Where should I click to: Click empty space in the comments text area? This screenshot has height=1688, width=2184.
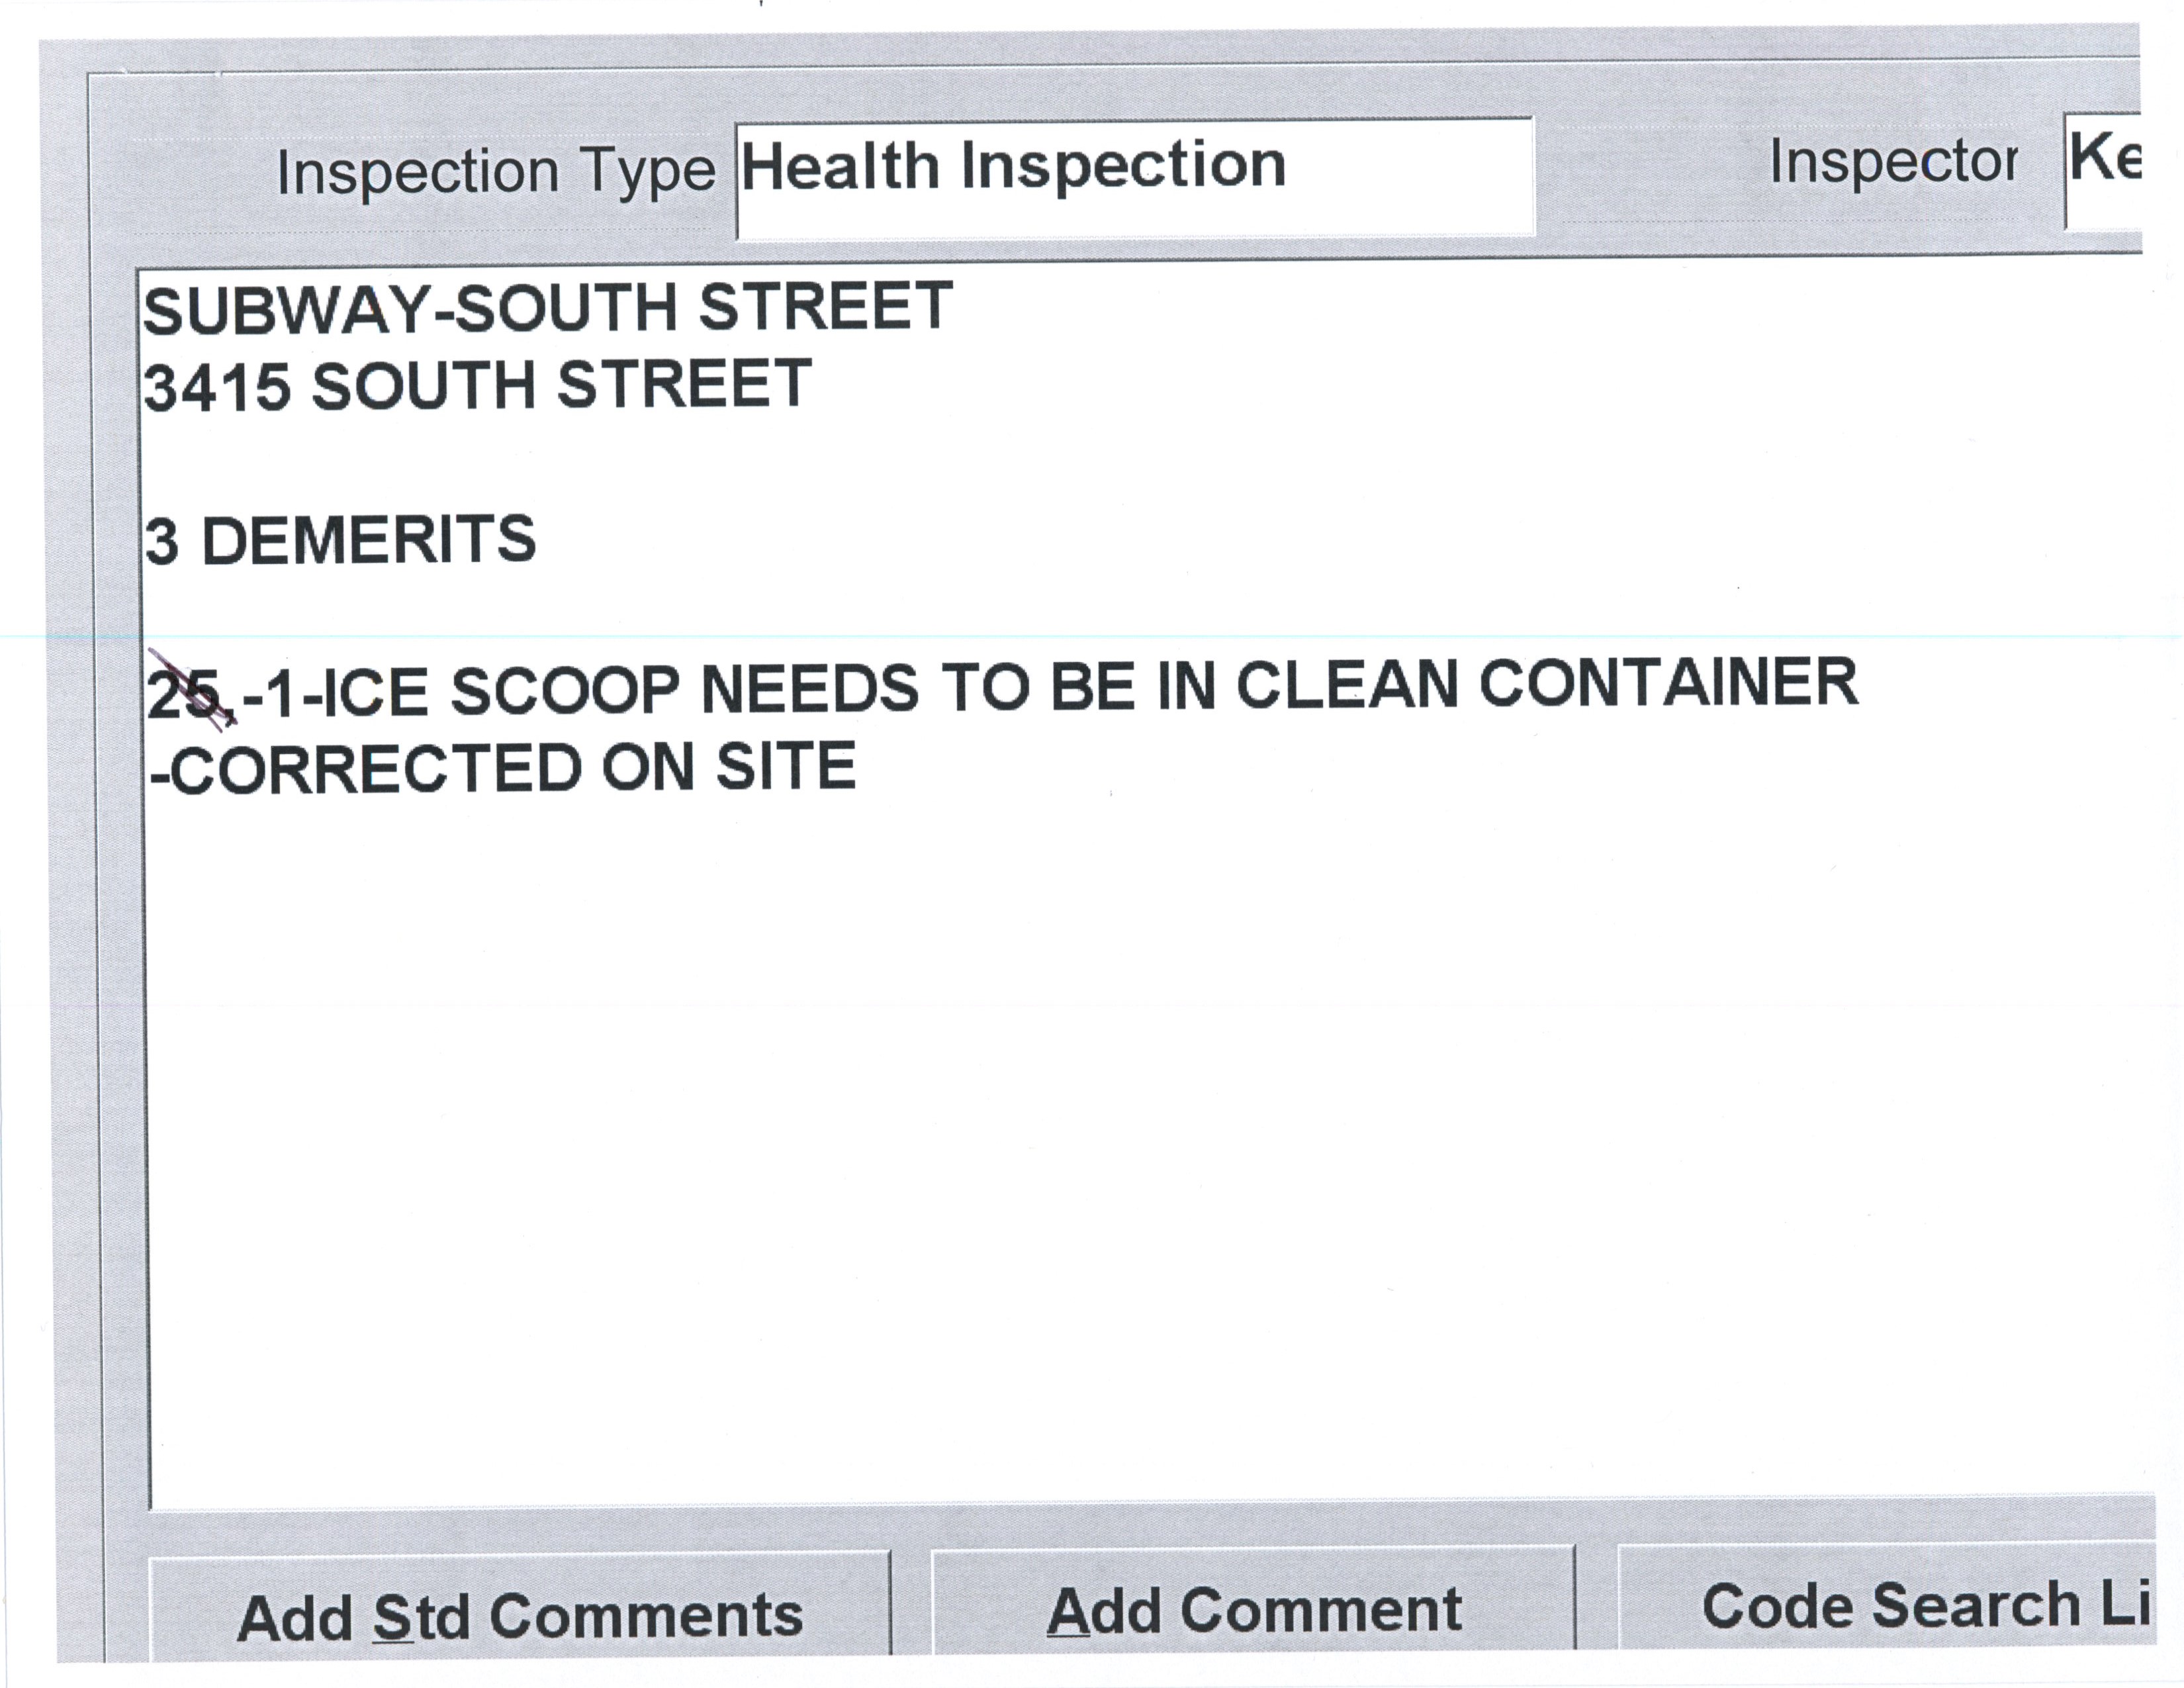pos(1100,1150)
